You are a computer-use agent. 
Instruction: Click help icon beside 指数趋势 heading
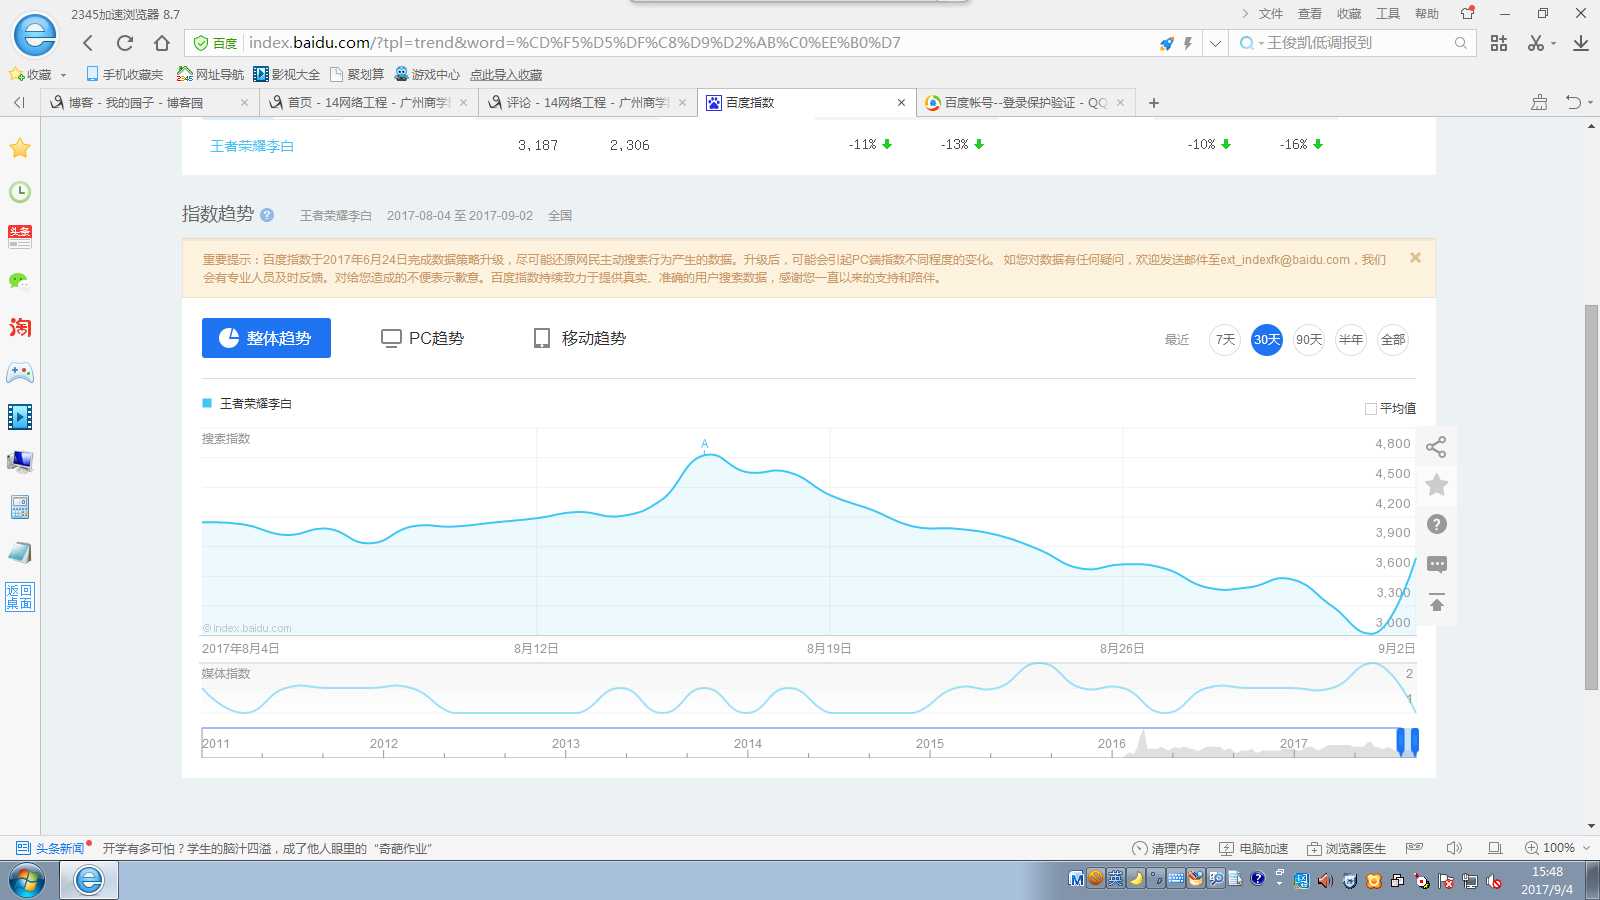click(x=267, y=215)
